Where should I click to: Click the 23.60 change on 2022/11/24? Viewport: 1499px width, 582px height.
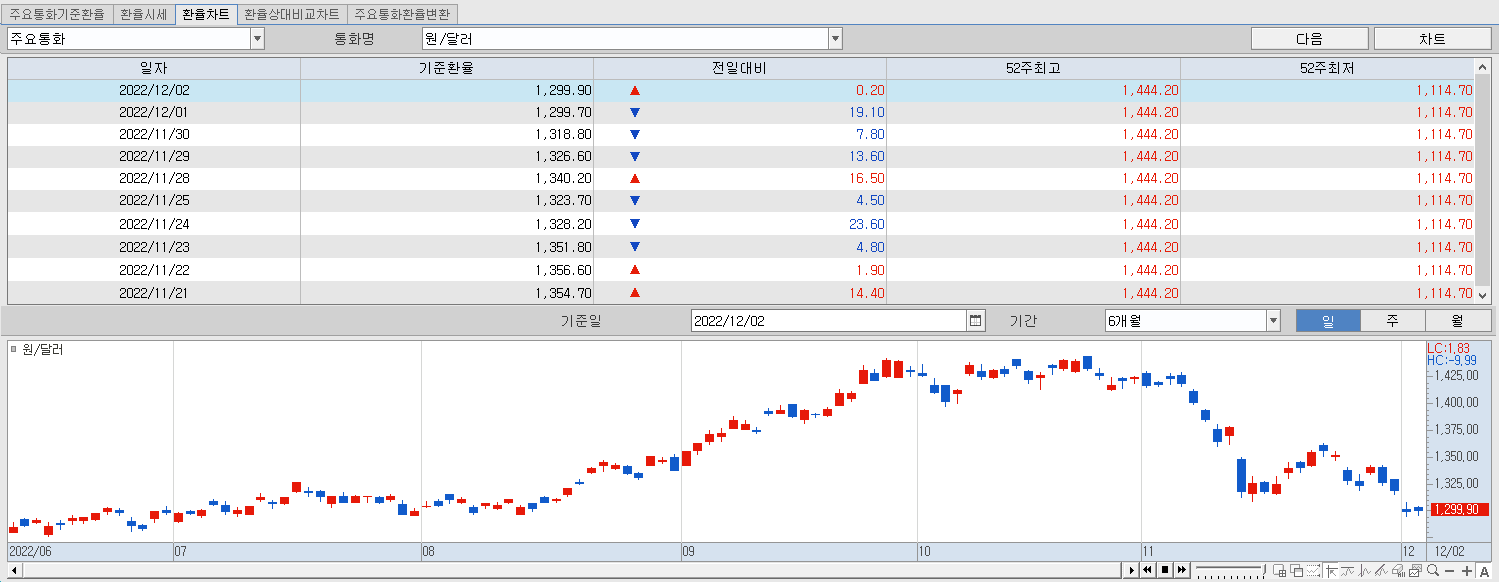(867, 224)
